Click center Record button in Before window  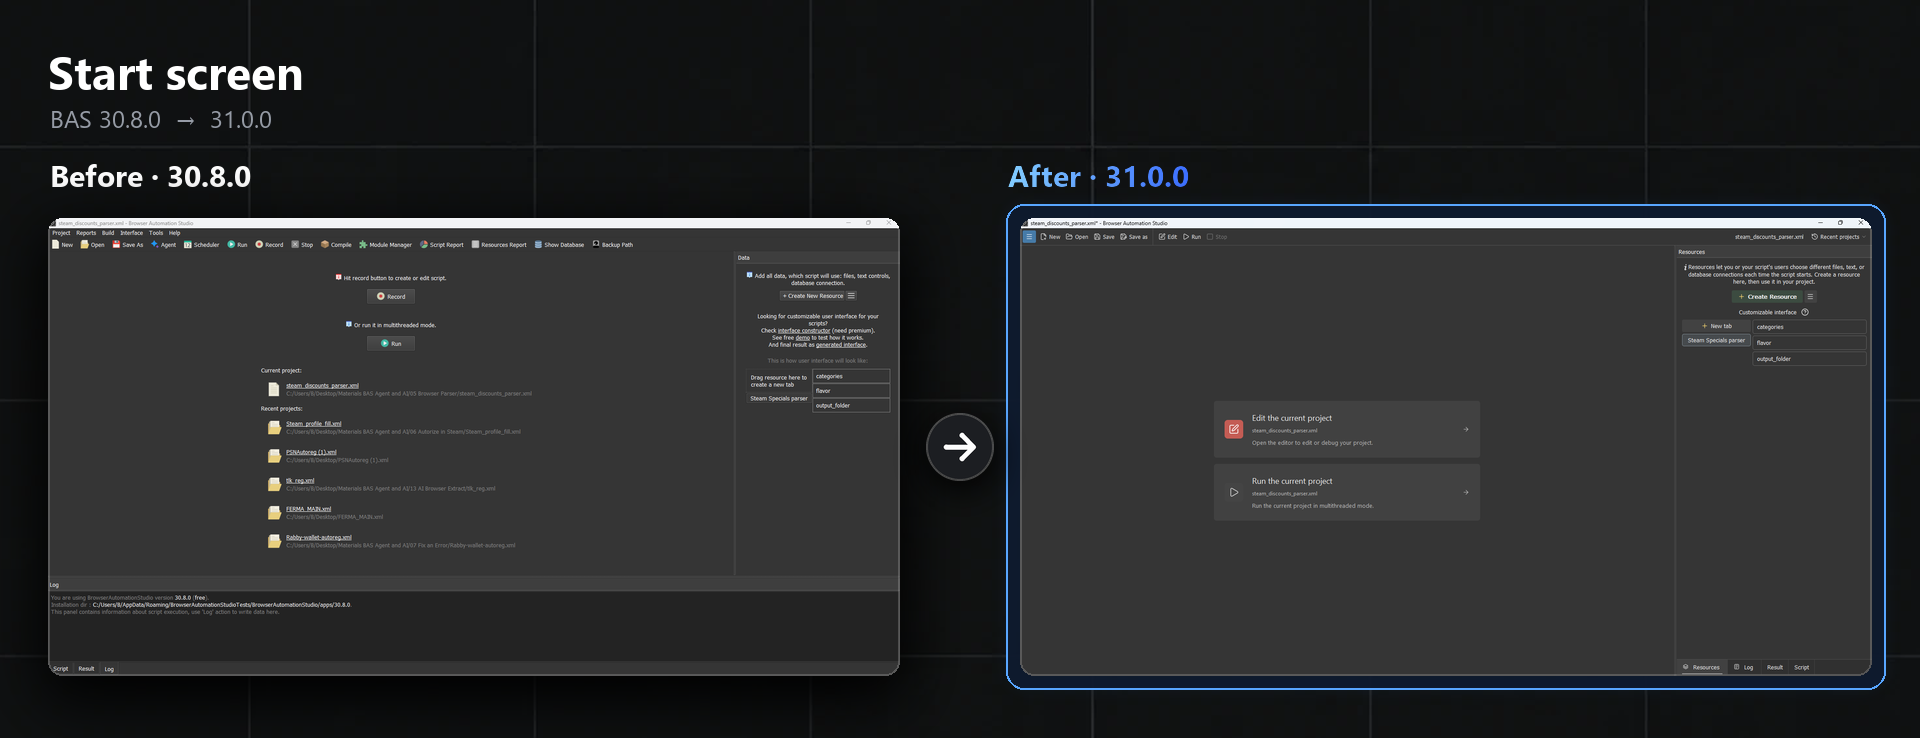point(391,296)
